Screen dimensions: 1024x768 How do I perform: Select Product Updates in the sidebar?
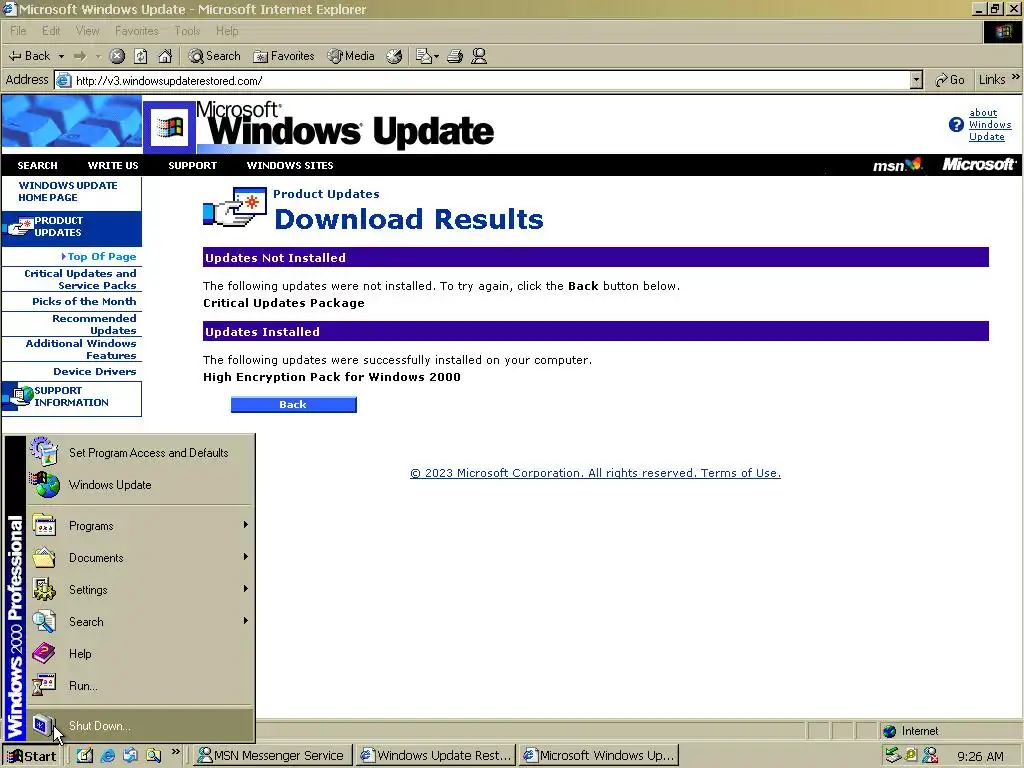pyautogui.click(x=71, y=227)
